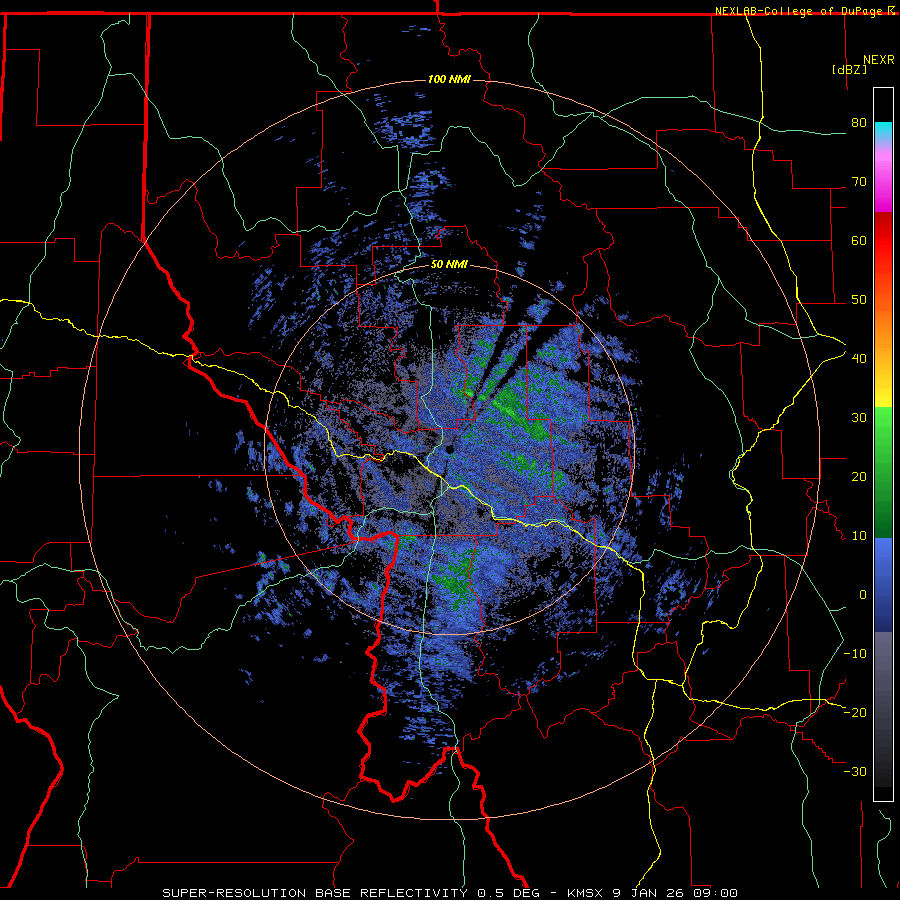Screen dimensions: 900x900
Task: Click the 80 dBZ scale value
Action: [x=859, y=123]
